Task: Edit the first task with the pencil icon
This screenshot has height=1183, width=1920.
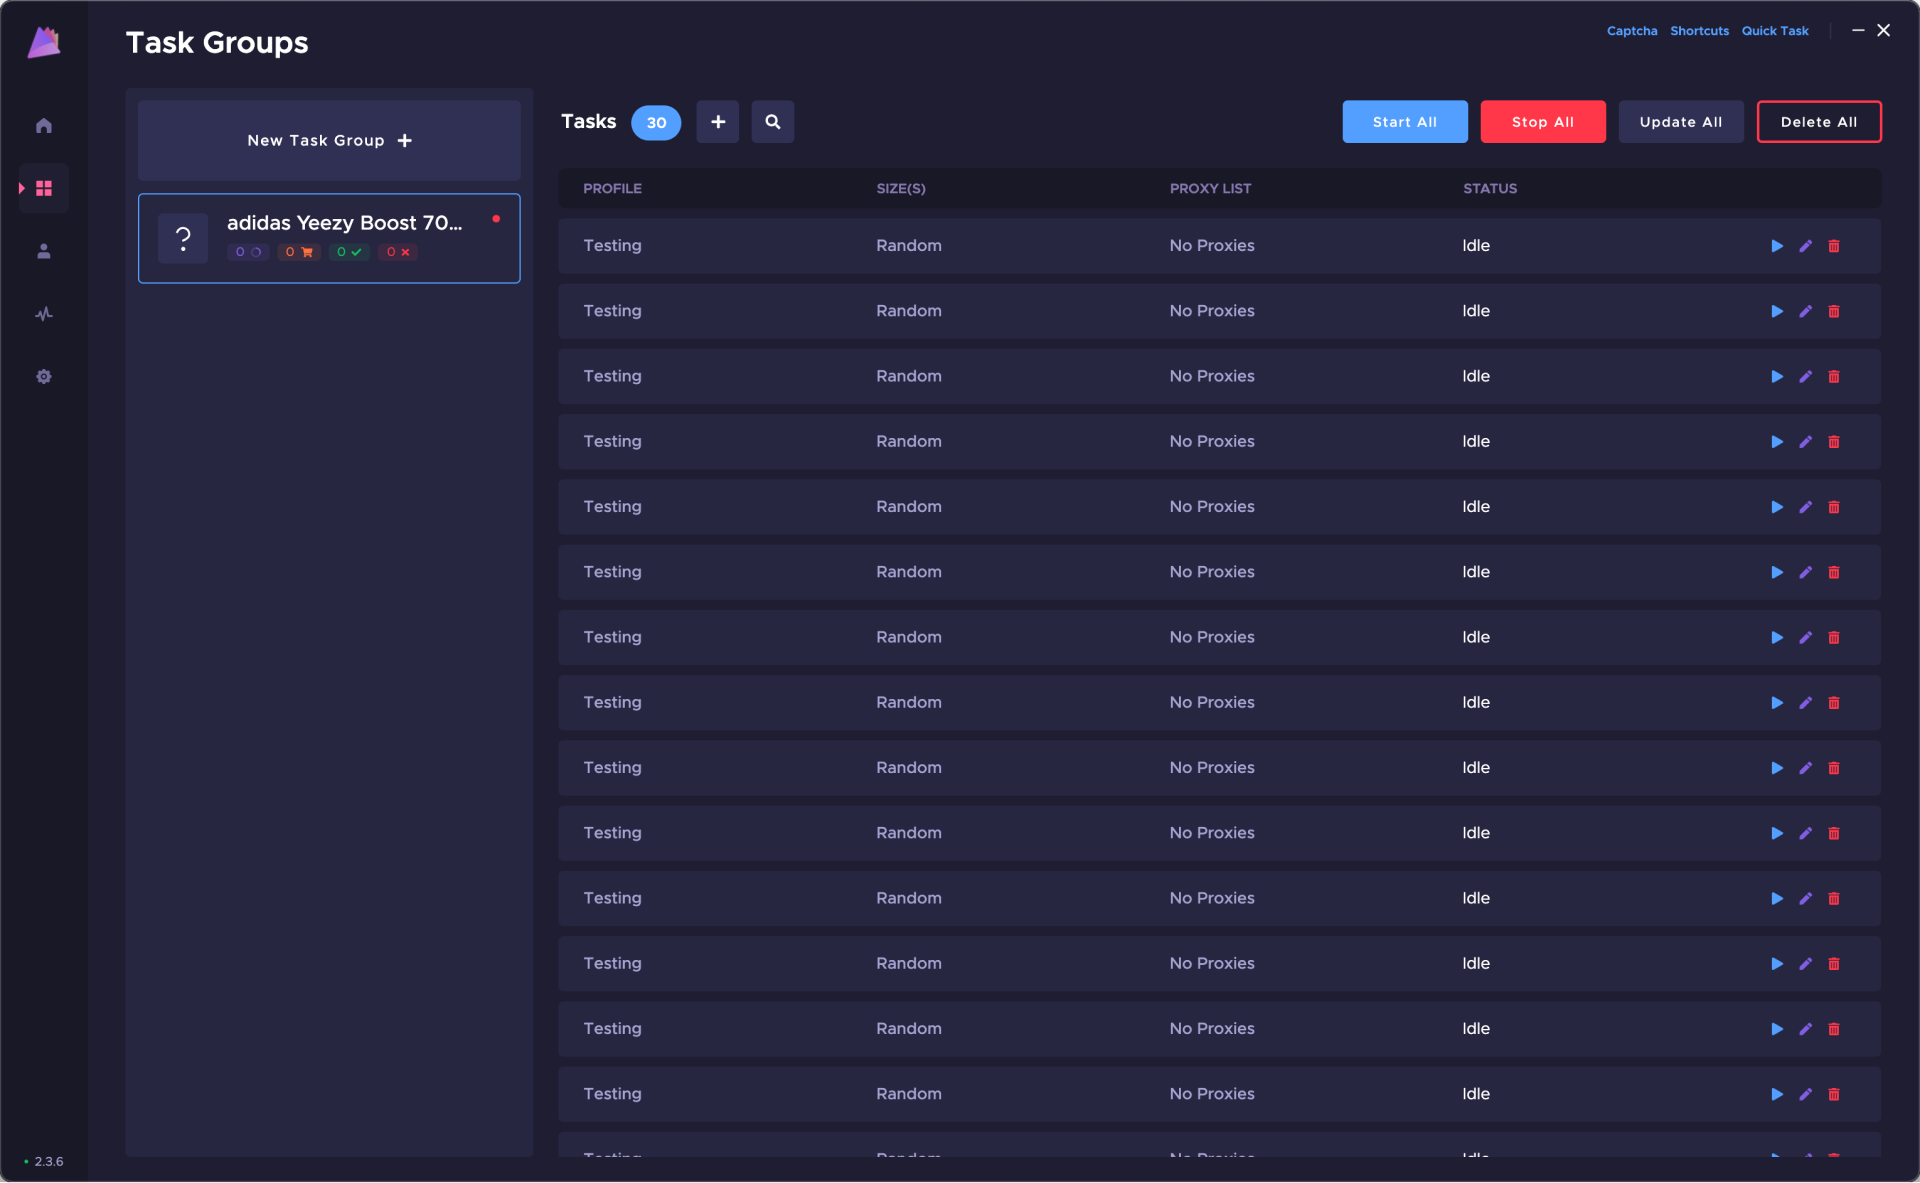Action: tap(1805, 246)
